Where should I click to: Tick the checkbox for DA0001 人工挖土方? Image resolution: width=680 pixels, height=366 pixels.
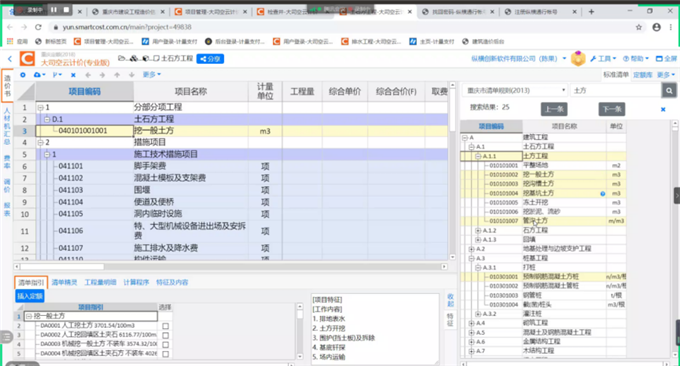(x=165, y=326)
